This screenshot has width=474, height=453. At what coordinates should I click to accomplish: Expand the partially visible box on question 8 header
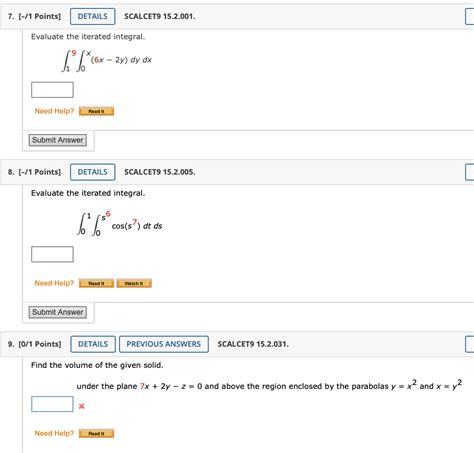pyautogui.click(x=470, y=172)
